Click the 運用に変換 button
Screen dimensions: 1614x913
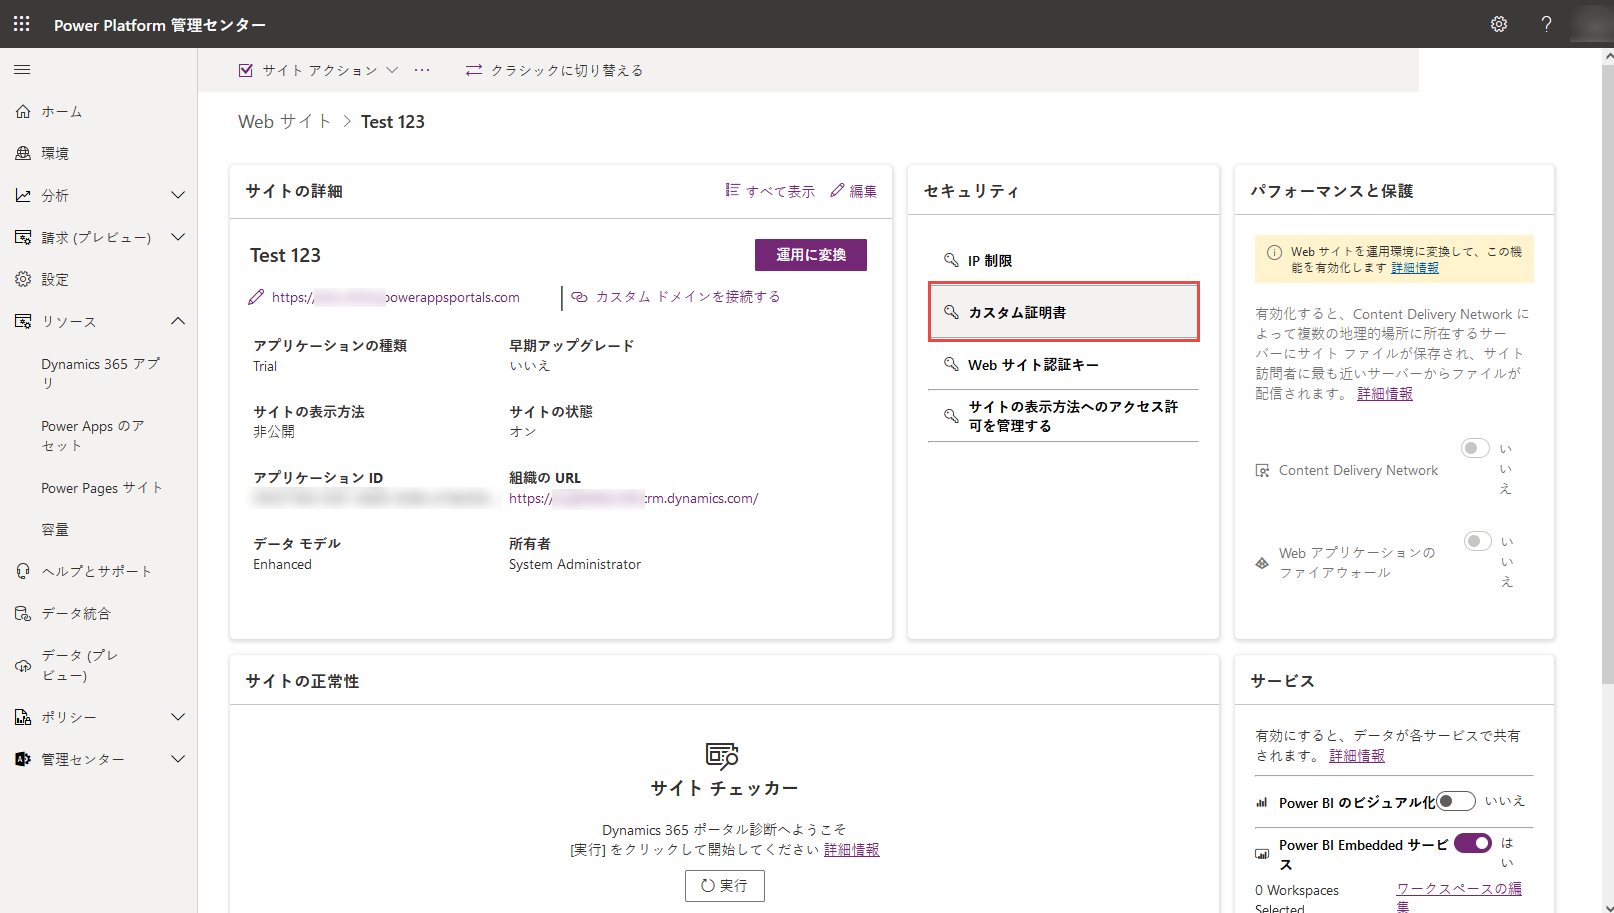click(811, 255)
